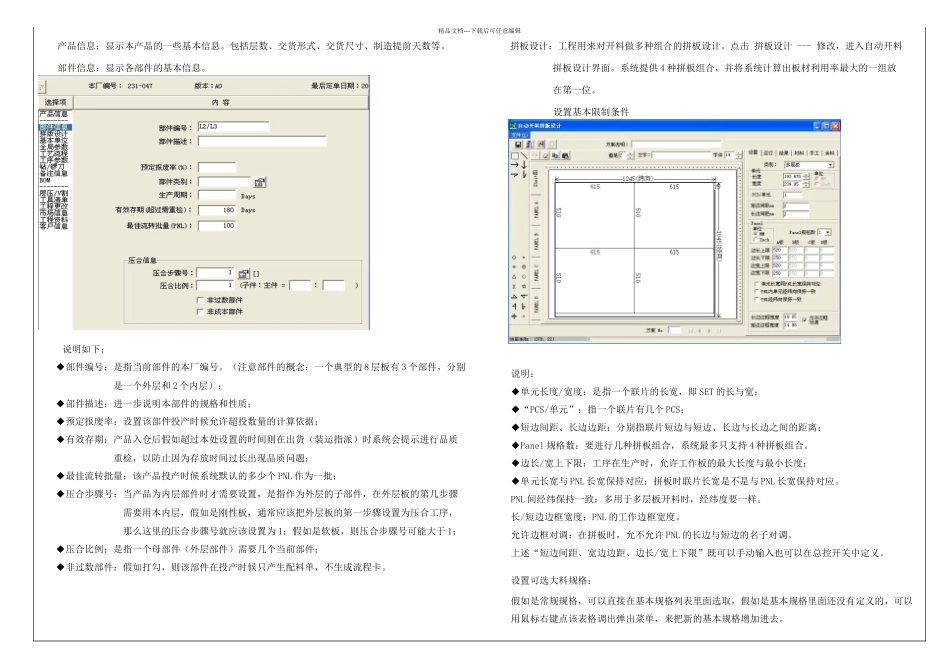This screenshot has height=672, width=950.
Task: Open the 类别 dropdown showing 多层板
Action: pos(809,165)
